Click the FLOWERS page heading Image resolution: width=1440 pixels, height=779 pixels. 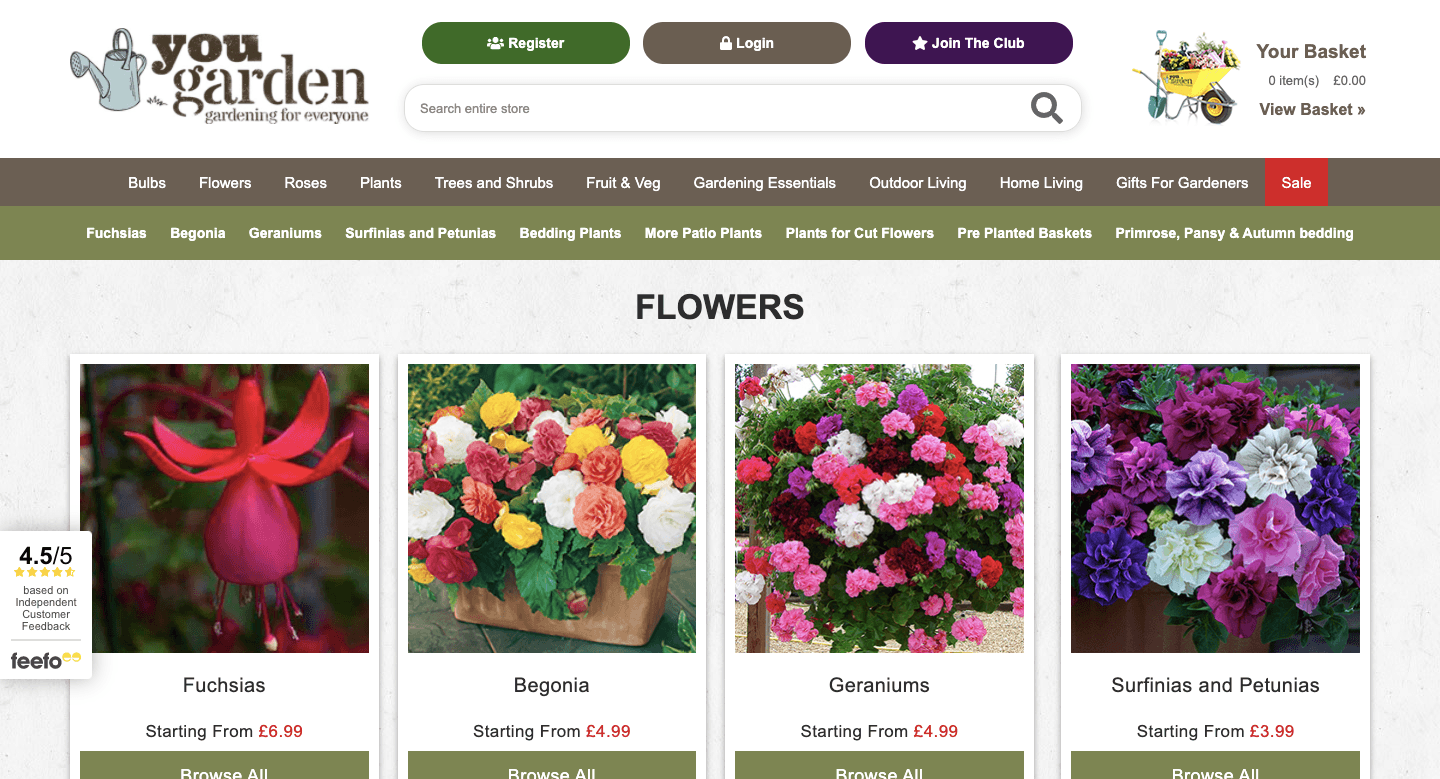pos(720,307)
